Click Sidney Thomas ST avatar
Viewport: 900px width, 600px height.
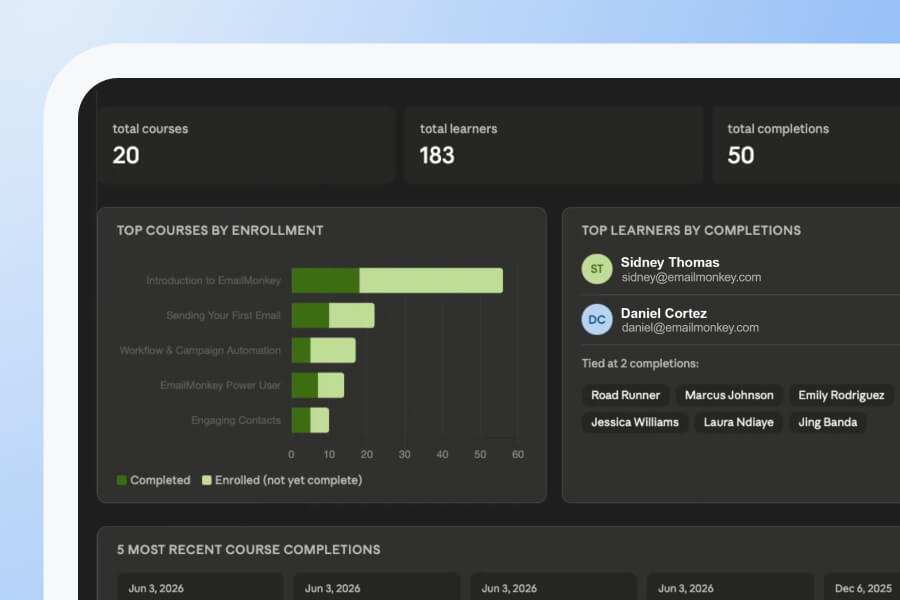597,269
